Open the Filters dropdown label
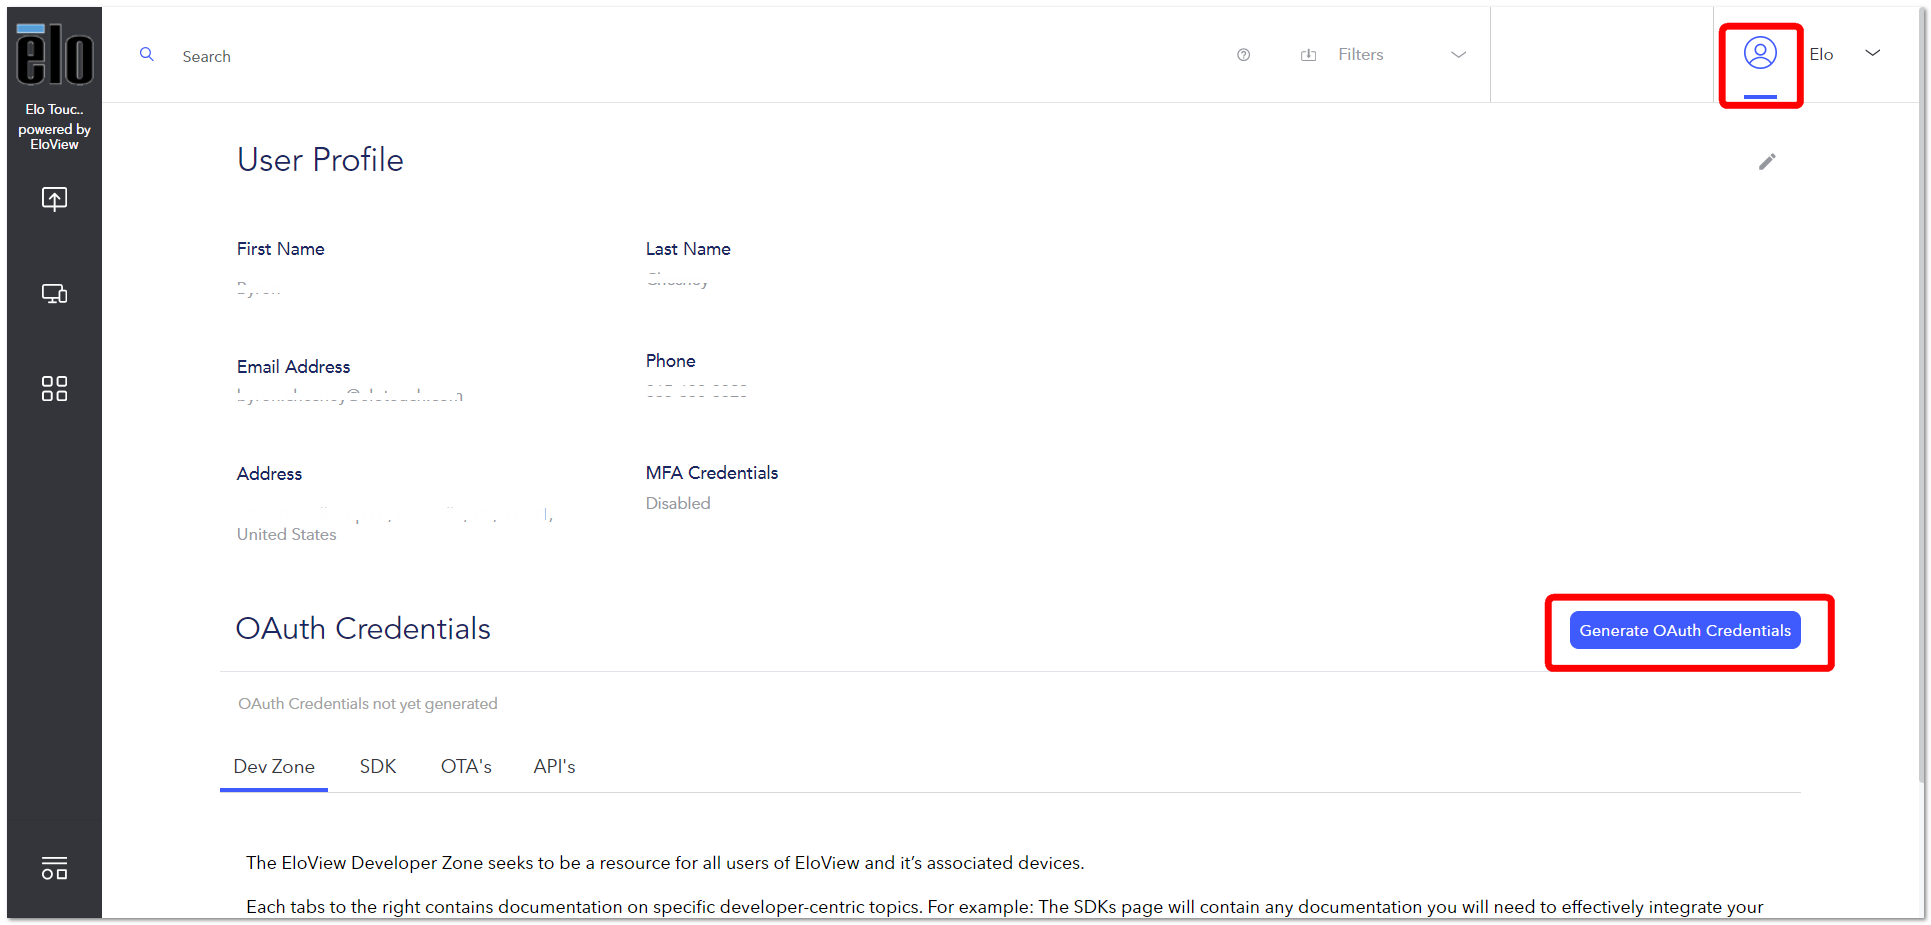 pyautogui.click(x=1360, y=55)
